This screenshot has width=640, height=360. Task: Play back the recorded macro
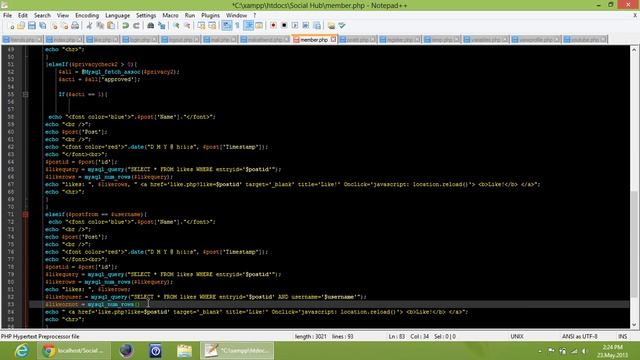(x=295, y=25)
